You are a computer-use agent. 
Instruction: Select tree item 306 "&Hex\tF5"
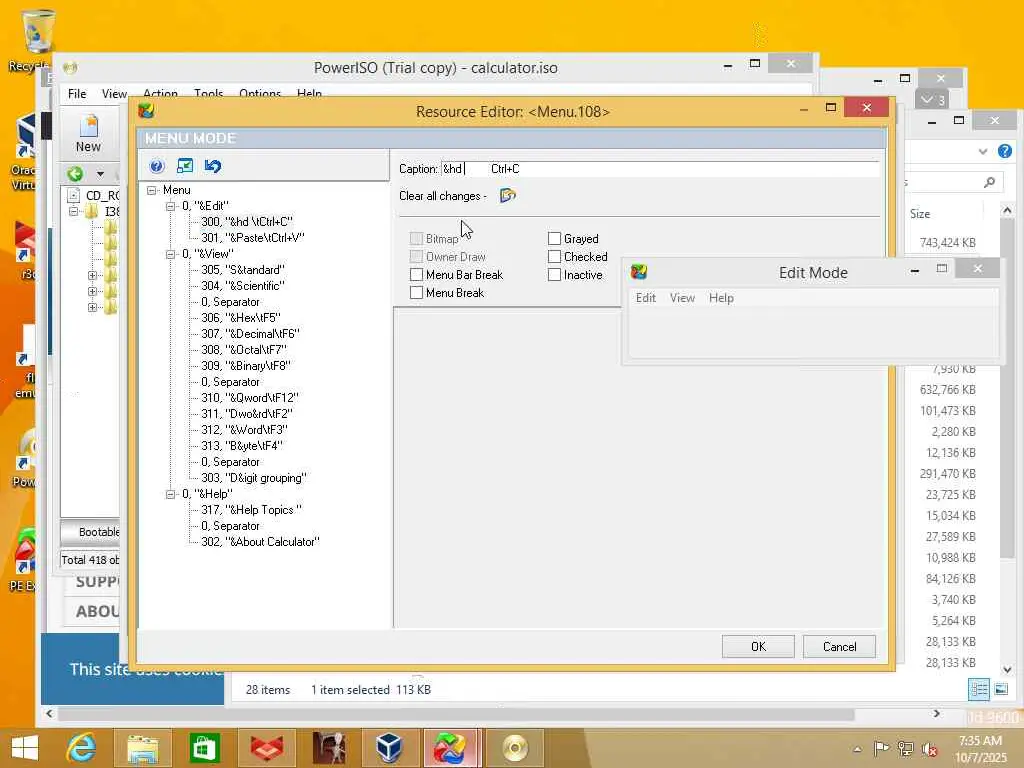click(240, 318)
